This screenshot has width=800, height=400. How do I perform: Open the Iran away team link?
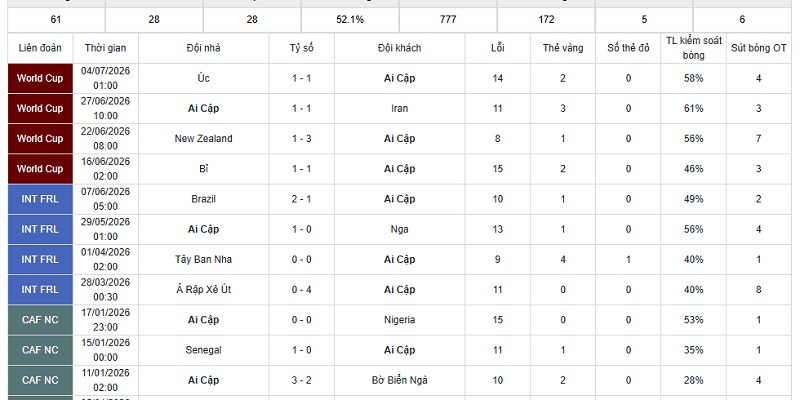click(399, 108)
